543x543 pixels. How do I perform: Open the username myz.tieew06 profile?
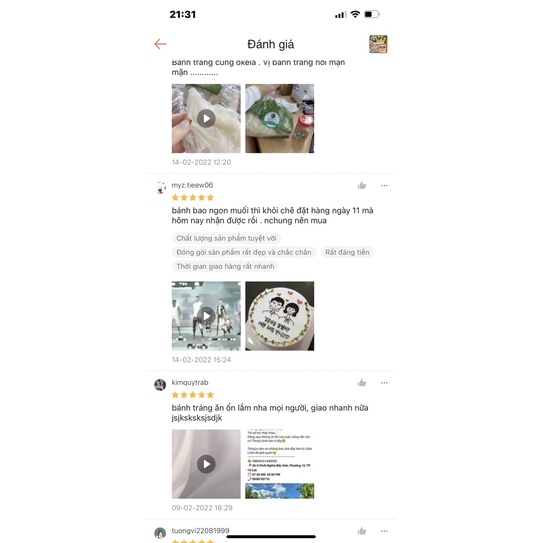192,185
